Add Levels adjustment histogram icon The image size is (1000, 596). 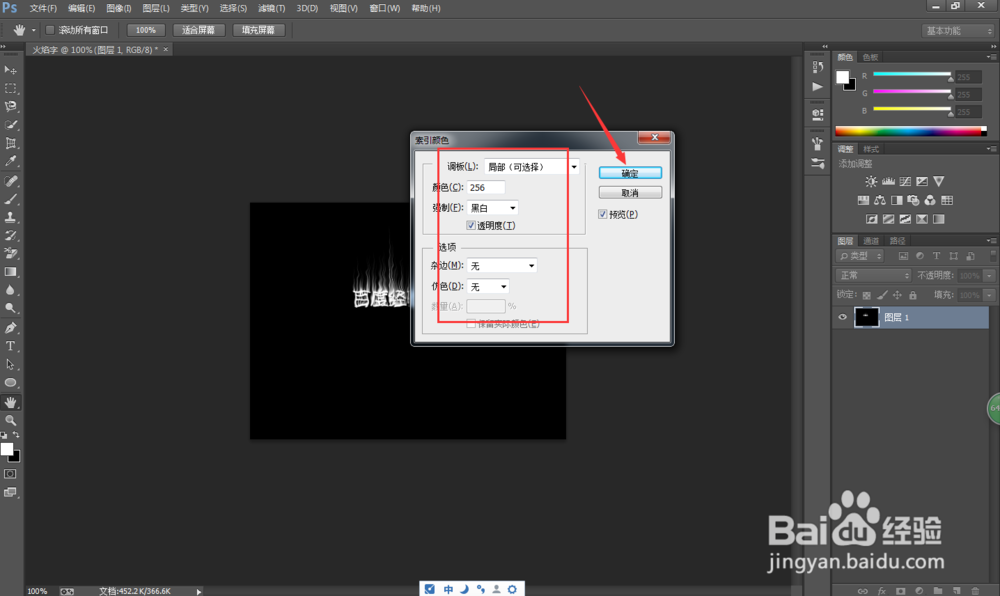pyautogui.click(x=888, y=182)
